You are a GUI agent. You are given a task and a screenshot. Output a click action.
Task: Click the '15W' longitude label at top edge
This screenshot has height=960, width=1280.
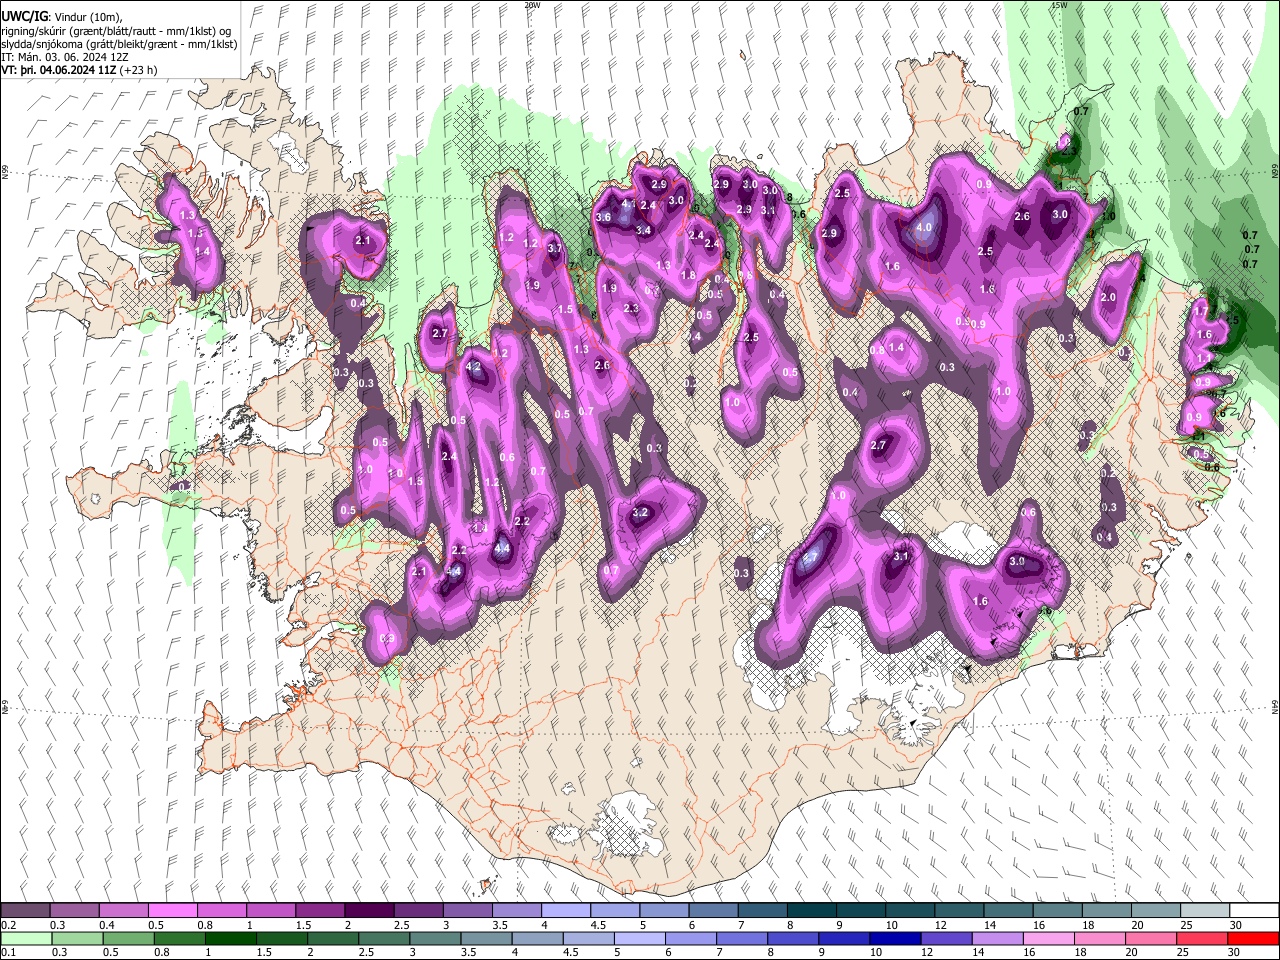point(1060,5)
